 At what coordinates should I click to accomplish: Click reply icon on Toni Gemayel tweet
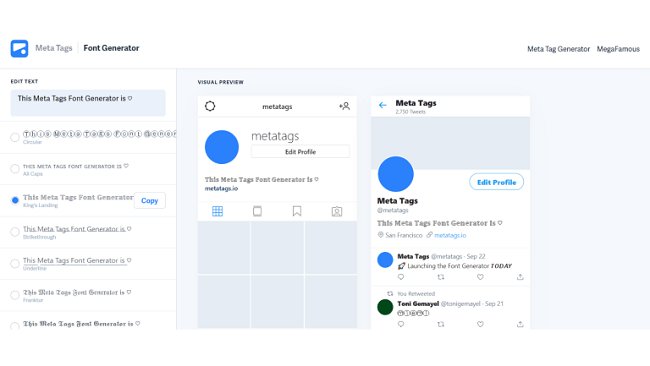click(400, 324)
